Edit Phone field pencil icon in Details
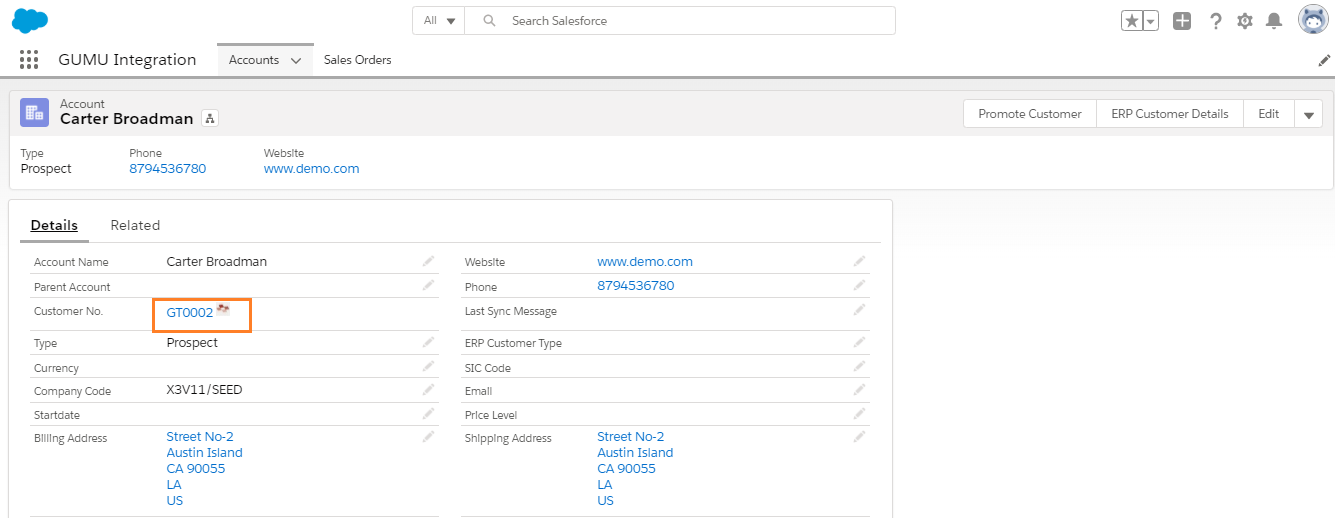Viewport: 1335px width, 518px height. [859, 286]
